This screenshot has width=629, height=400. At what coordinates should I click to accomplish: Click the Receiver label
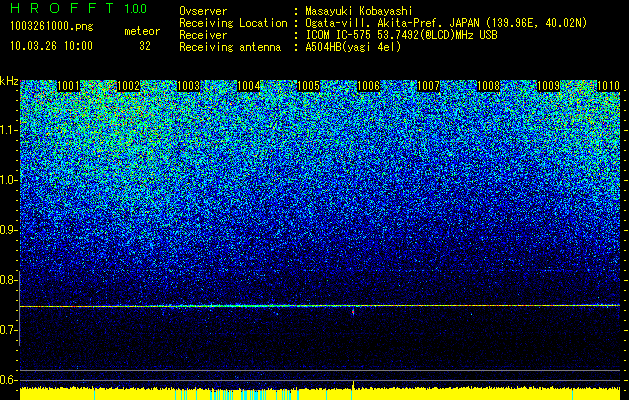click(x=203, y=35)
